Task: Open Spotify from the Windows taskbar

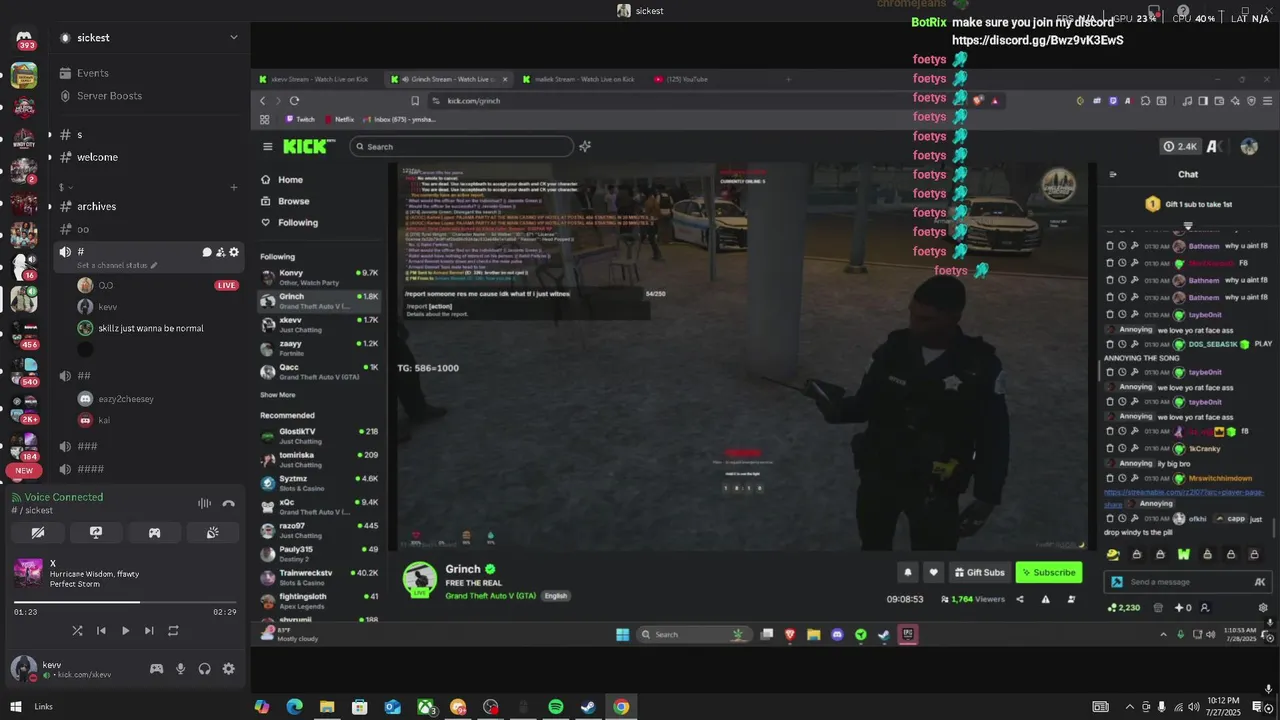Action: 556,707
